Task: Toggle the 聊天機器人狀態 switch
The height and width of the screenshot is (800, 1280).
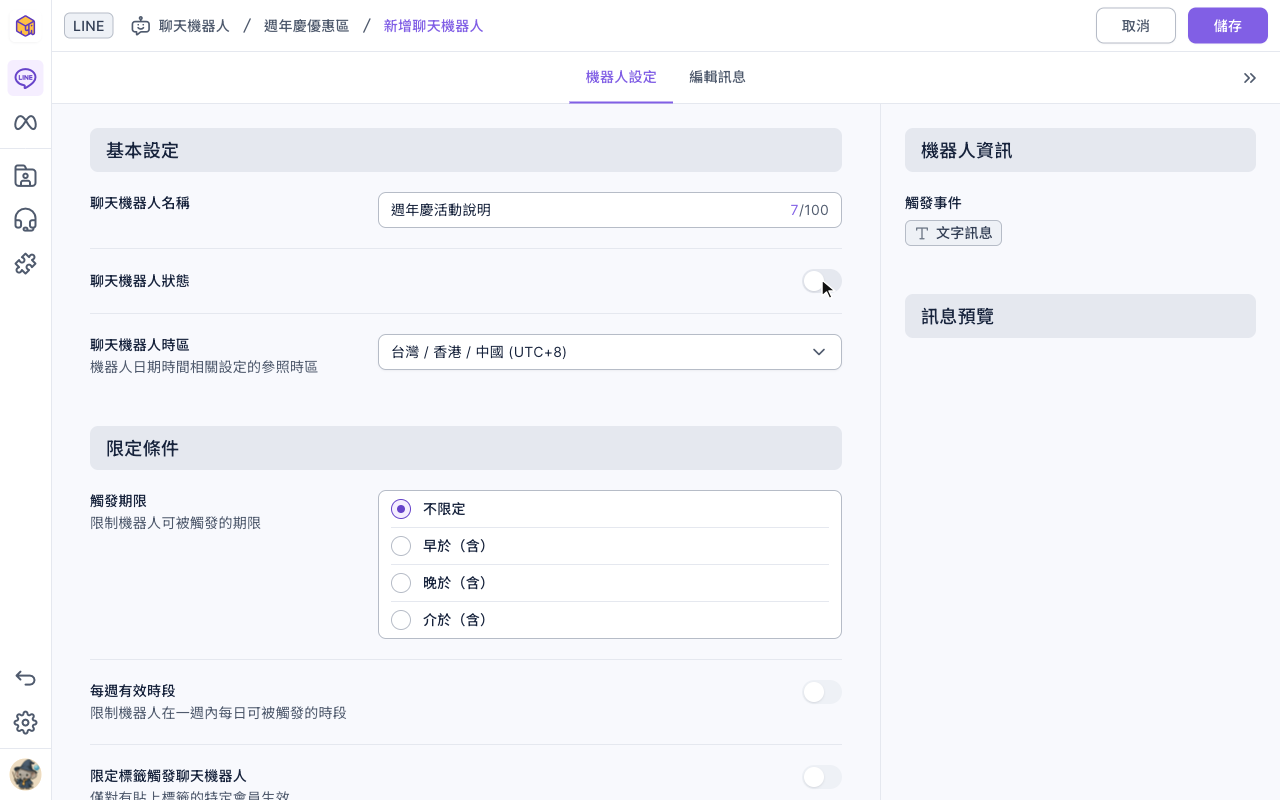Action: [822, 281]
